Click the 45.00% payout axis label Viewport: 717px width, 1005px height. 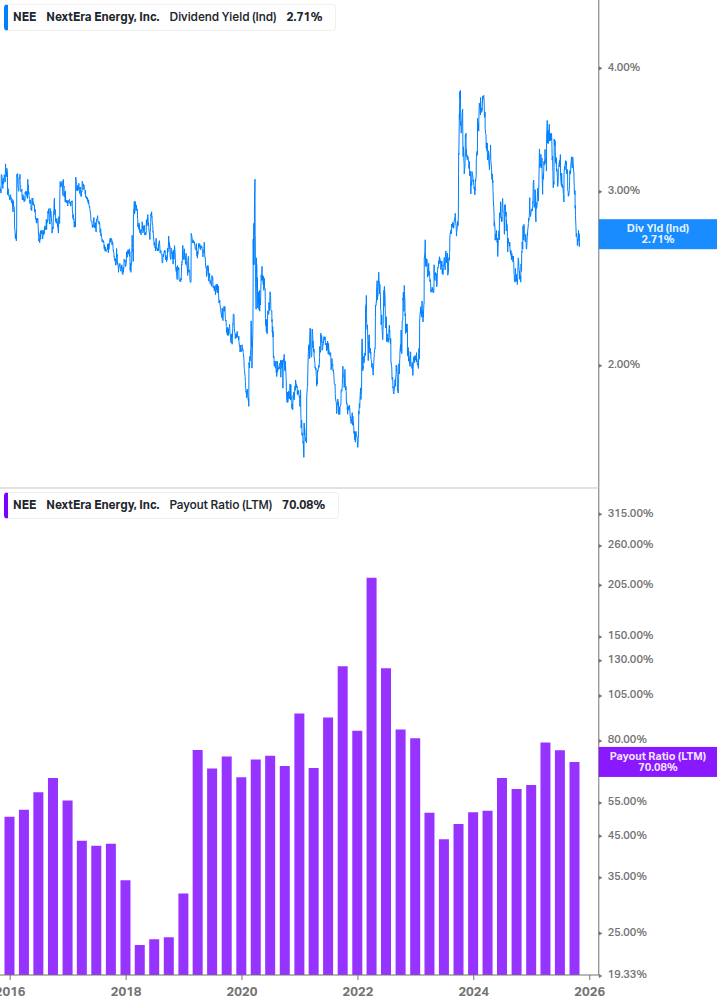point(627,835)
